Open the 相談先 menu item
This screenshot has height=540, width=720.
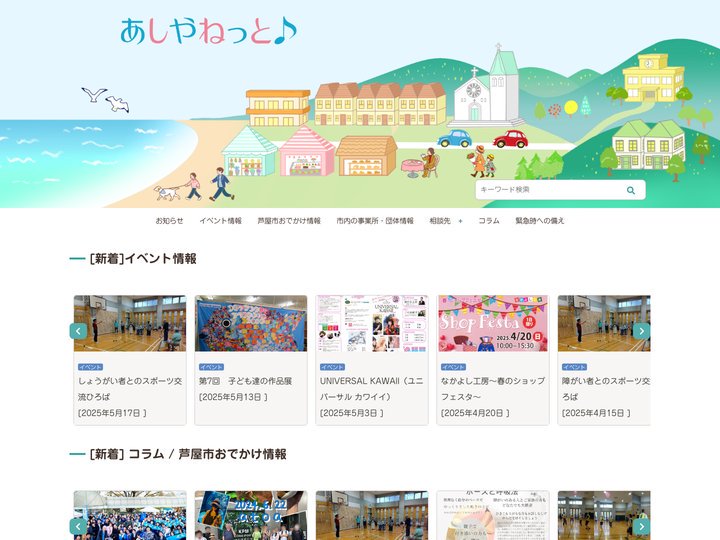(x=440, y=221)
